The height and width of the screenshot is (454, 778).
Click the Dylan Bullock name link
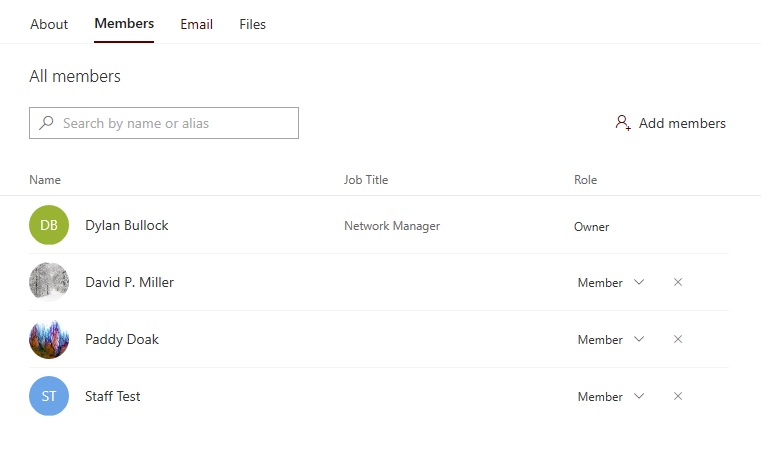click(127, 225)
